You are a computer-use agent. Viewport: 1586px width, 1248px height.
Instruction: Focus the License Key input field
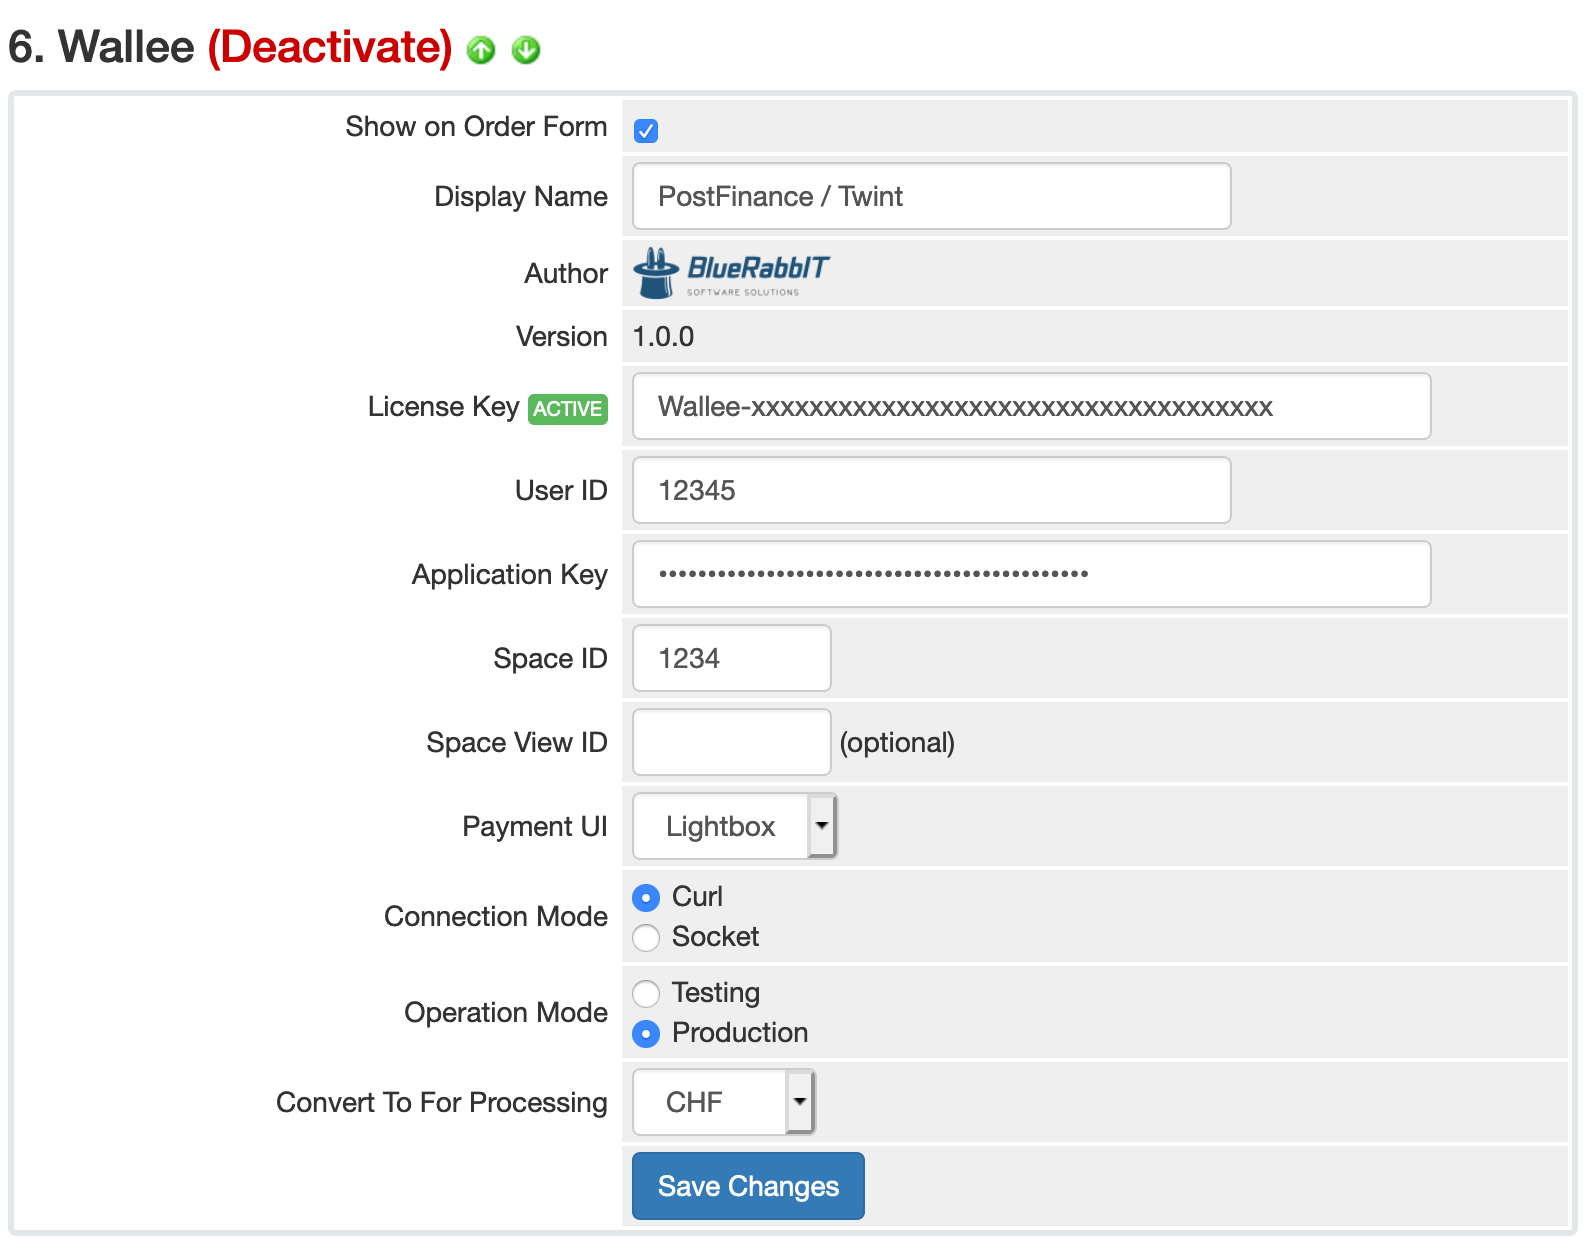pos(1031,407)
